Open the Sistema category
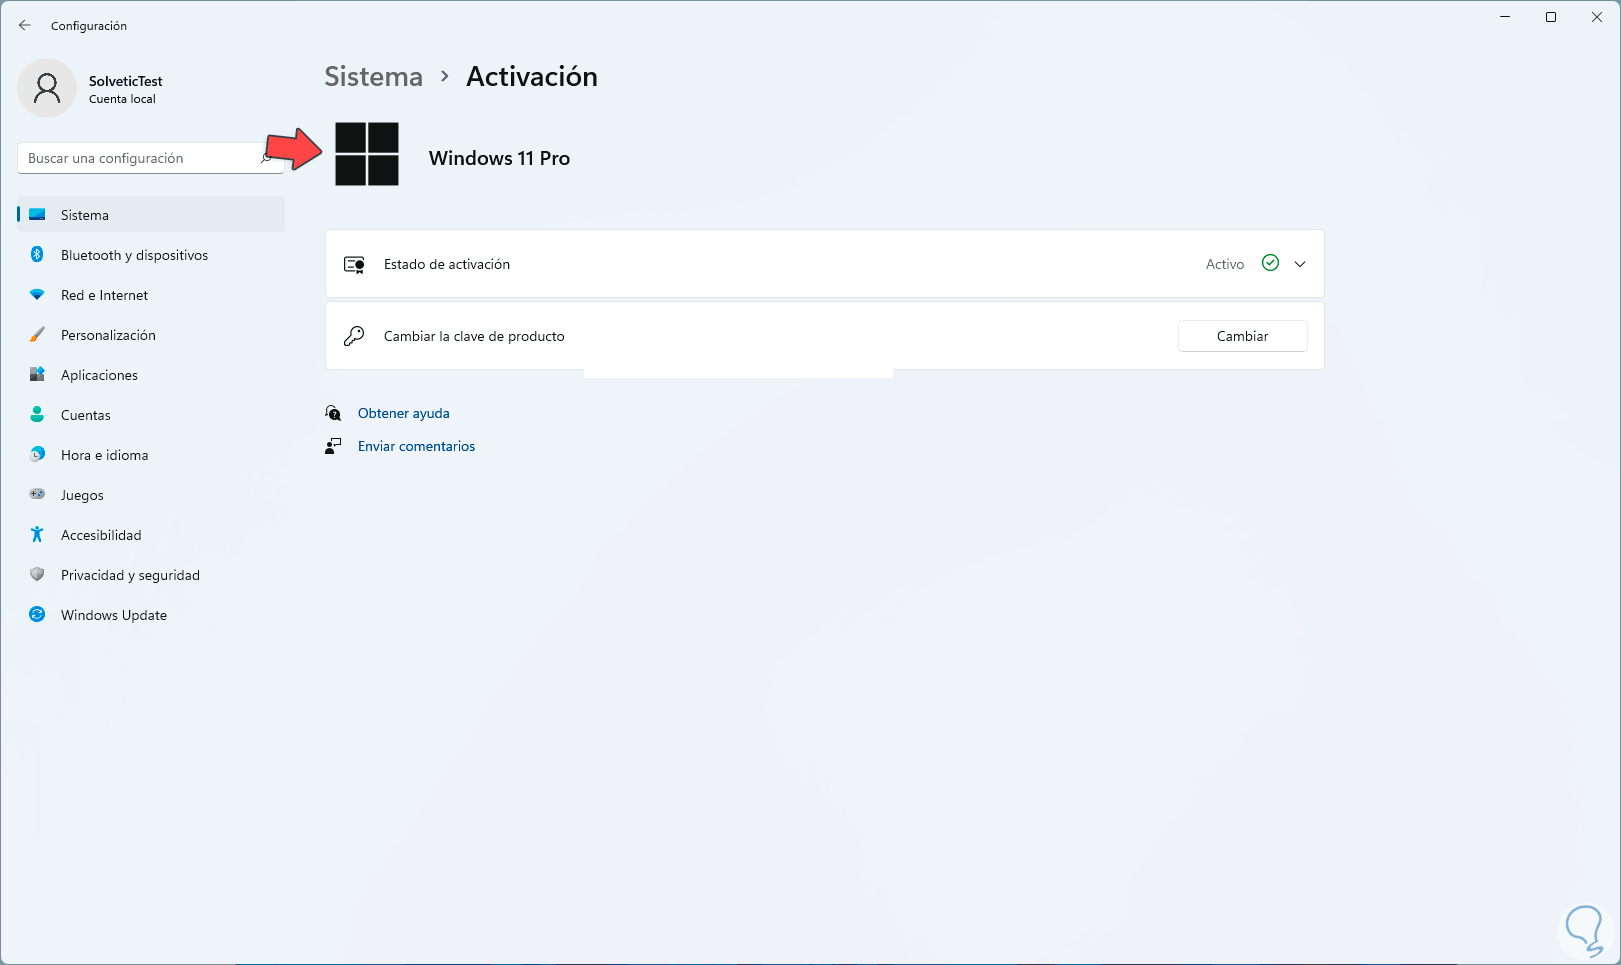Viewport: 1621px width, 965px height. coord(151,215)
